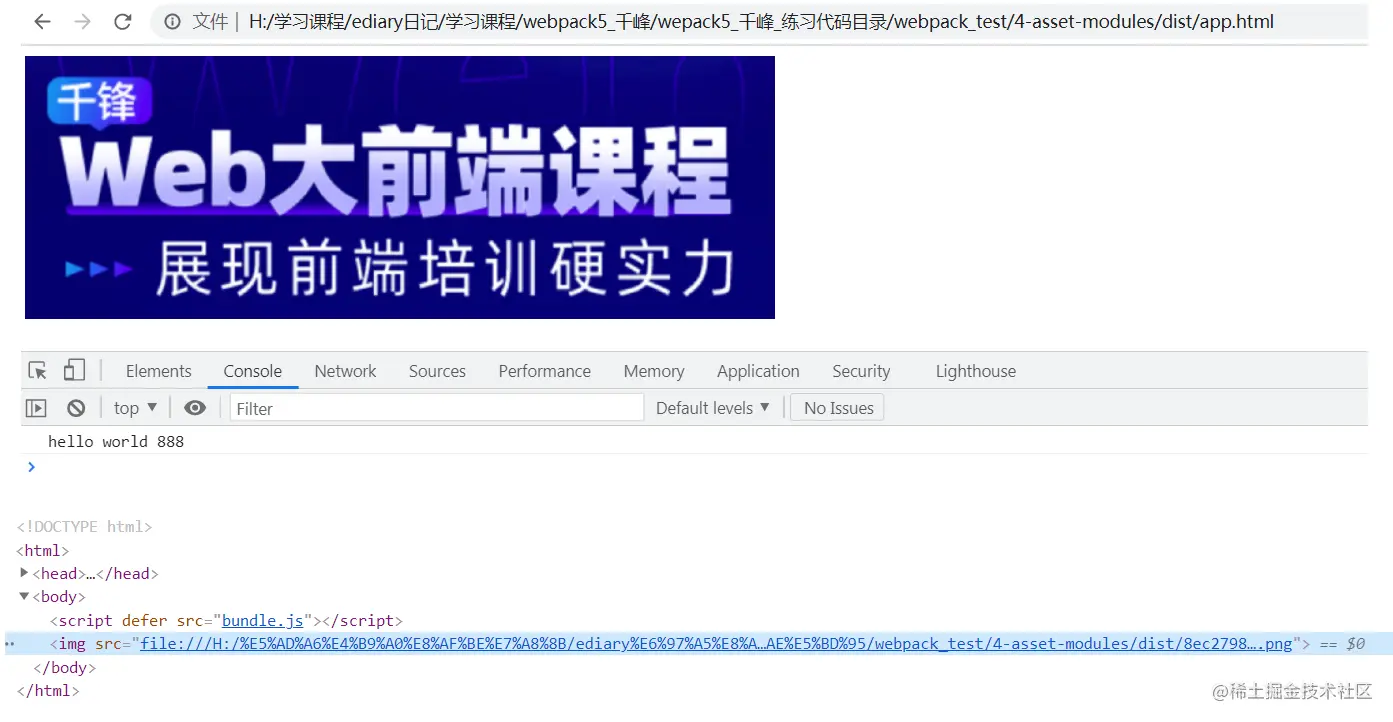The image size is (1393, 722).
Task: Select the closing </body> tag line
Action: pyautogui.click(x=64, y=668)
